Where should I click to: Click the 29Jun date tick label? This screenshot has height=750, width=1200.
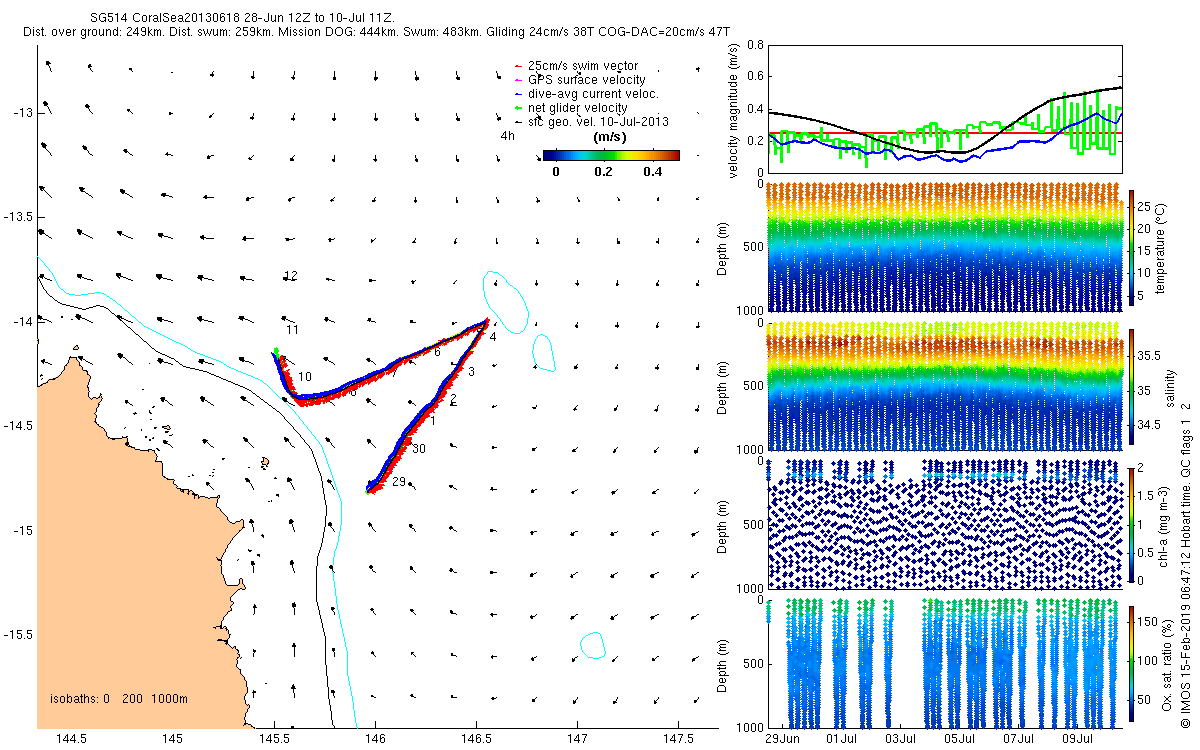(x=783, y=739)
